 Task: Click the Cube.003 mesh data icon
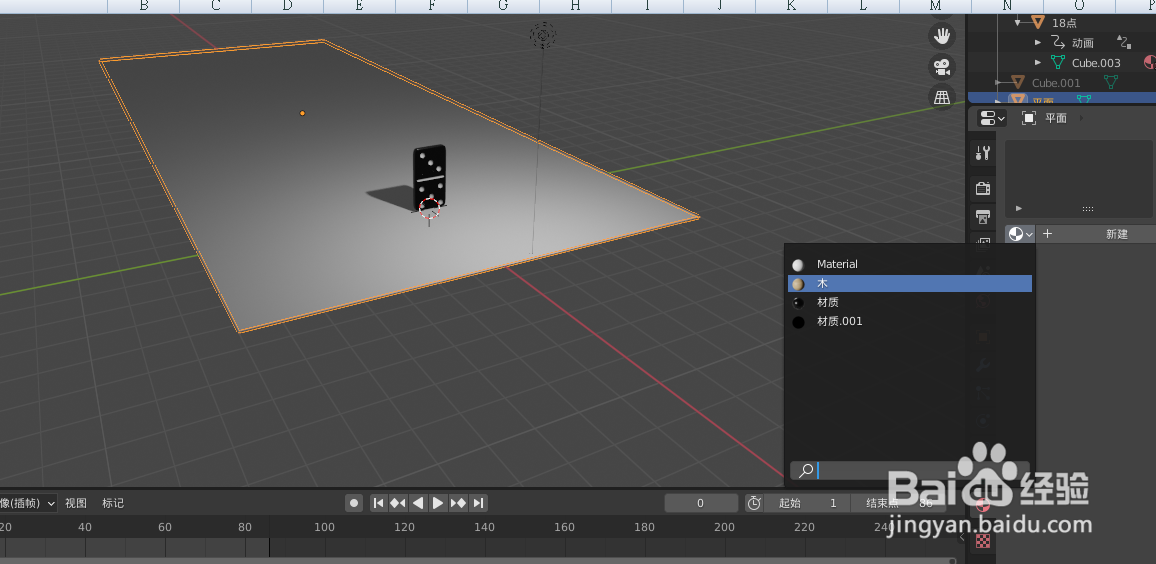(1058, 63)
